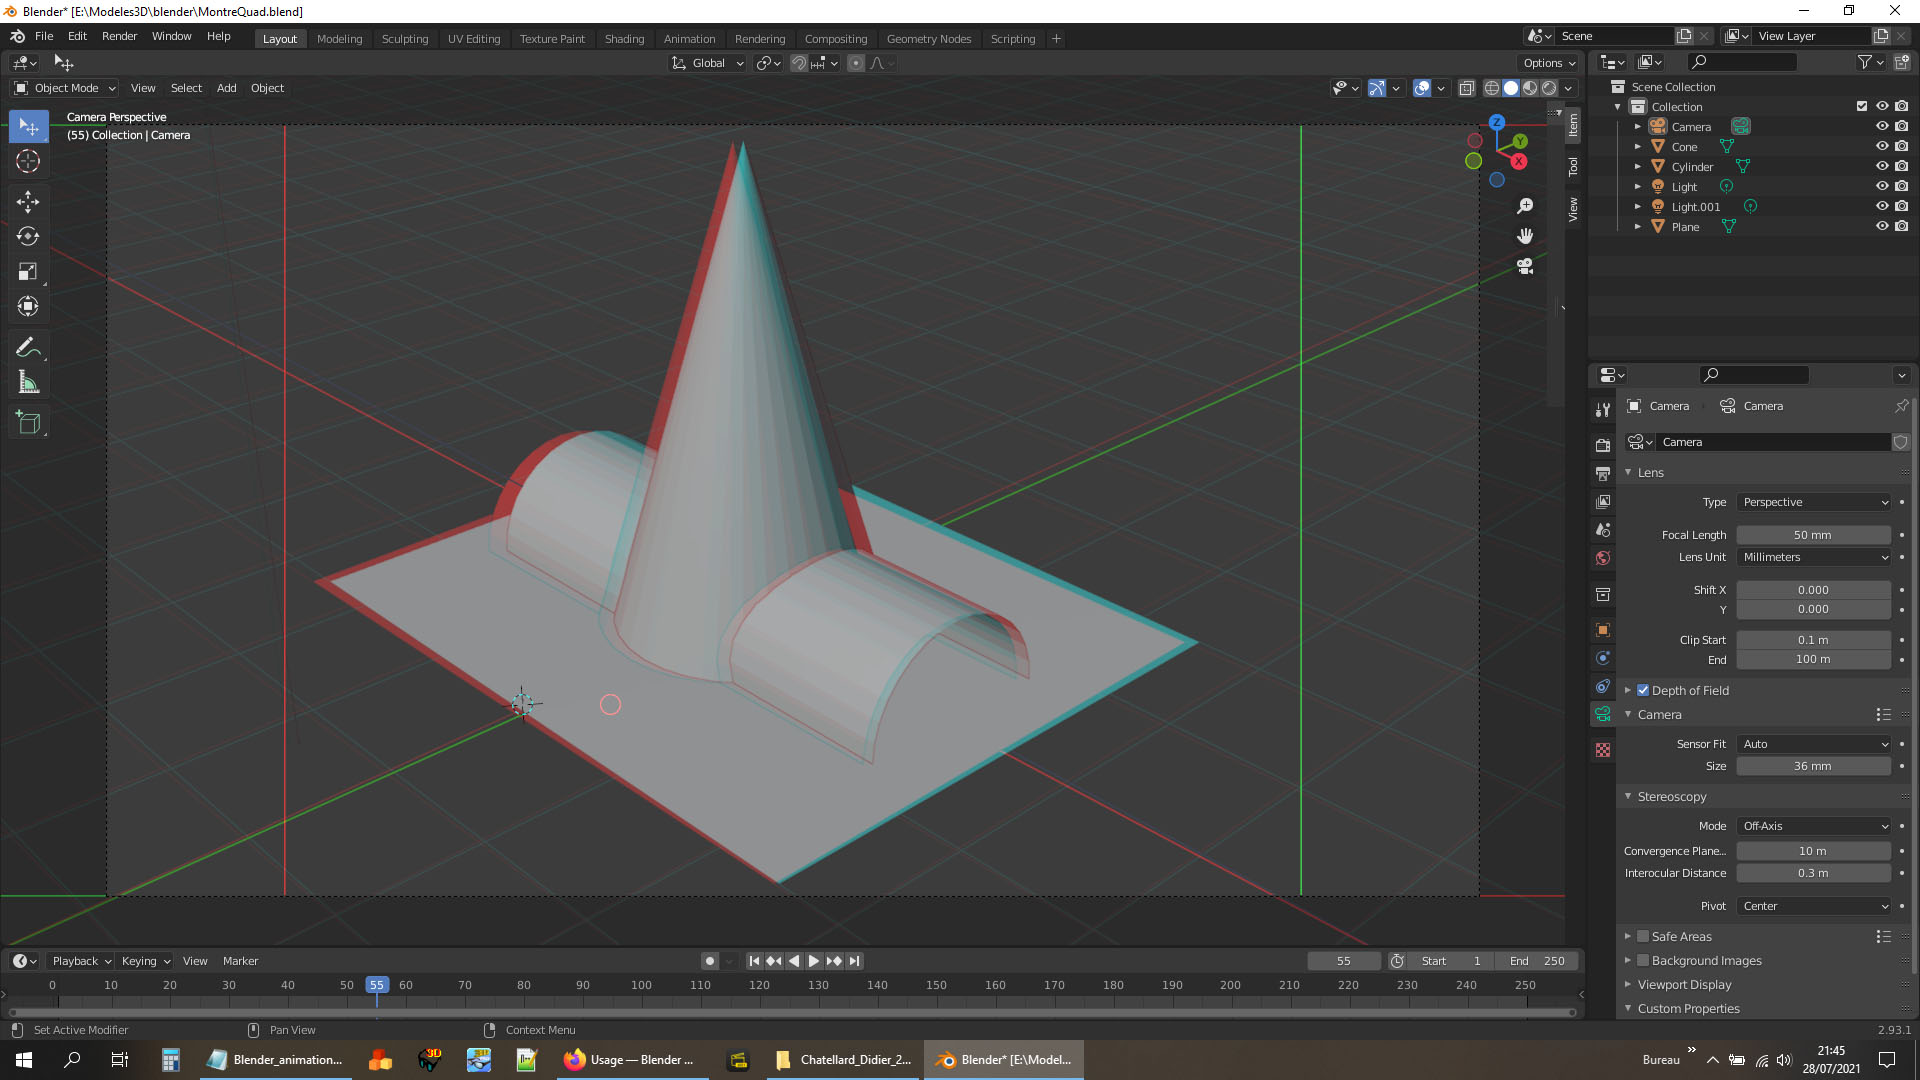Screen dimensions: 1920x1080
Task: Open the Object Mode dropdown
Action: [x=66, y=88]
